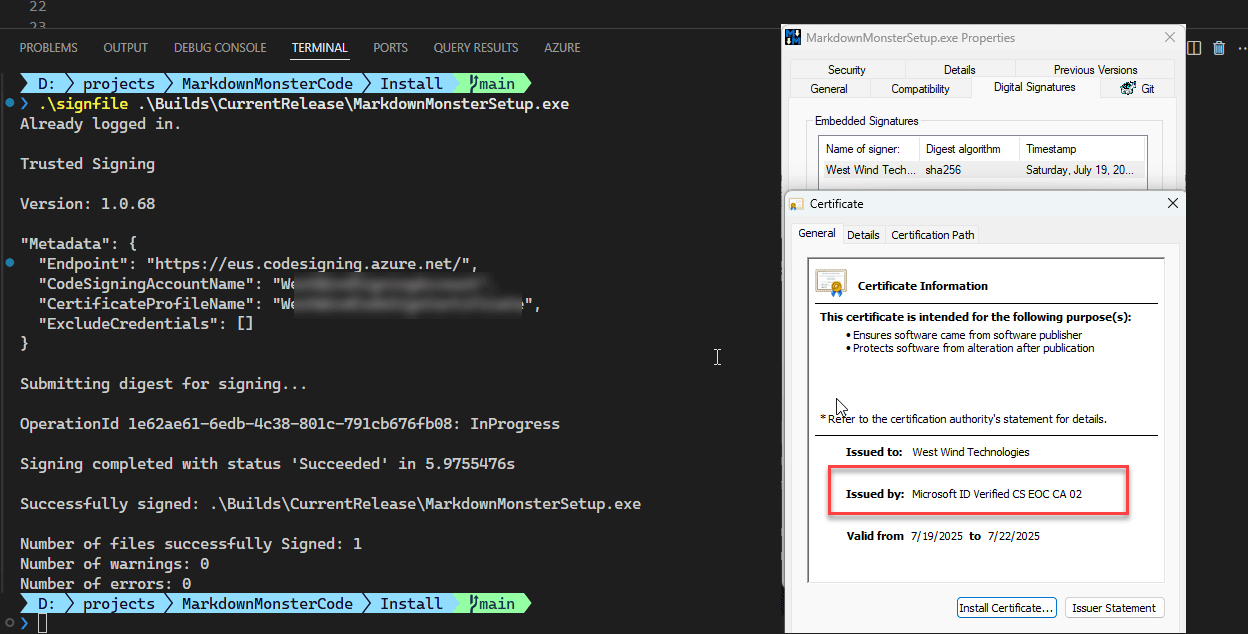The image size is (1248, 634).
Task: Show the Query Results tab
Action: tap(475, 48)
